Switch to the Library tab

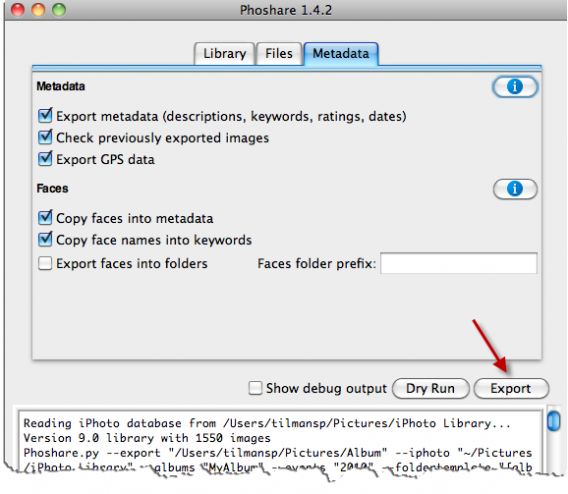point(225,54)
